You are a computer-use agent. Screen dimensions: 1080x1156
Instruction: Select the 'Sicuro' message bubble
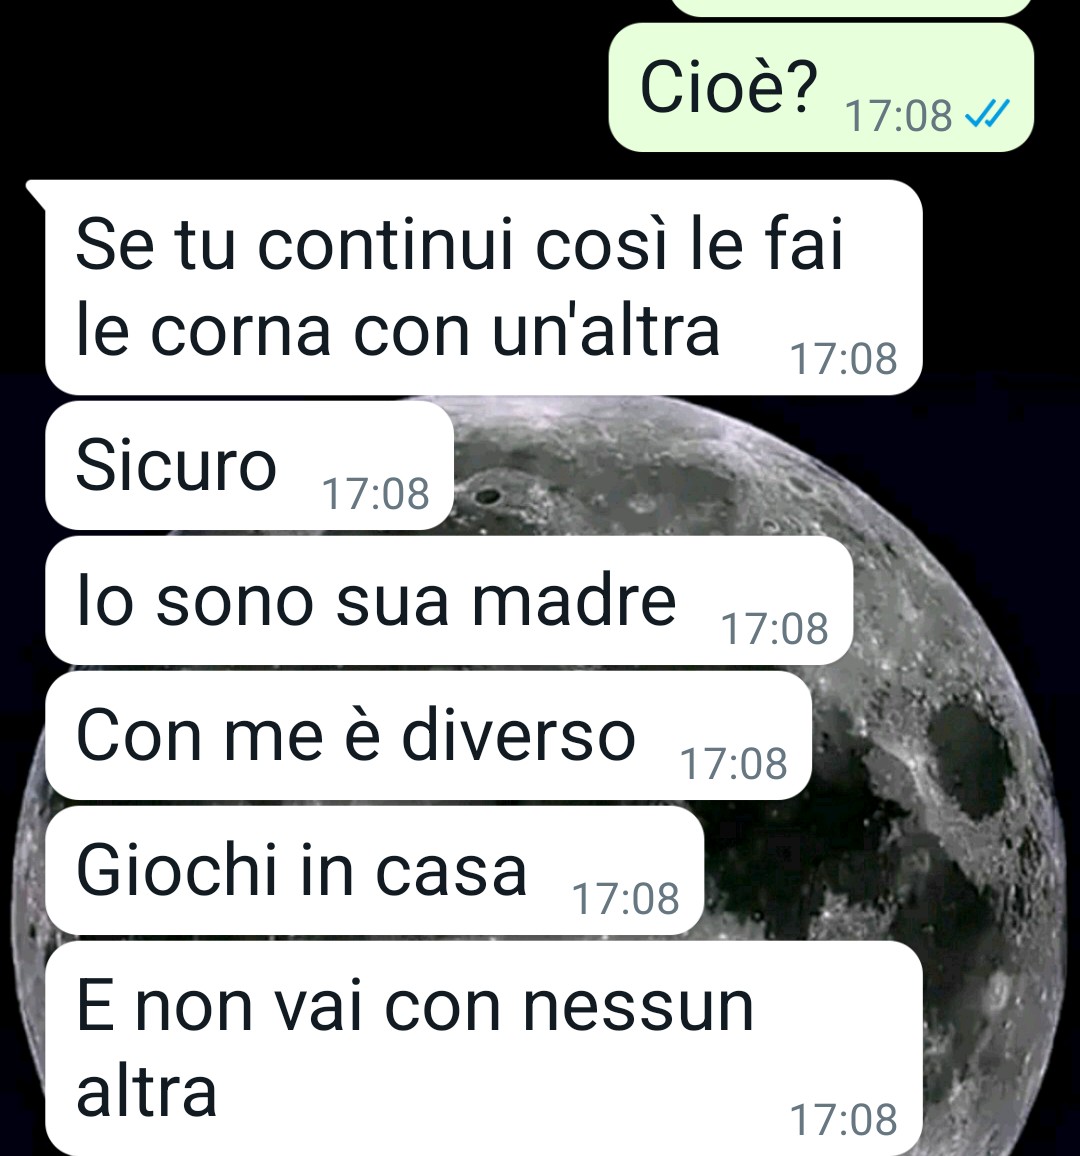249,465
